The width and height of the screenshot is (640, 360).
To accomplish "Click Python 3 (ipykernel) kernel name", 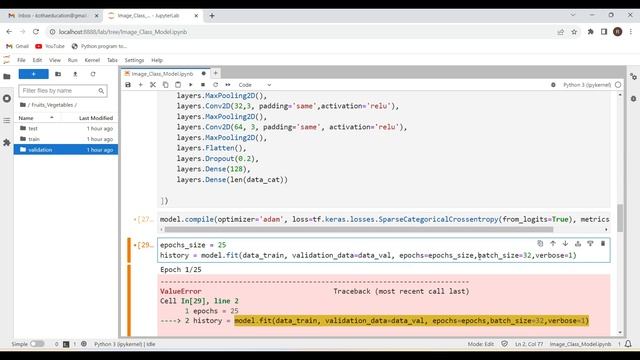I will point(587,85).
